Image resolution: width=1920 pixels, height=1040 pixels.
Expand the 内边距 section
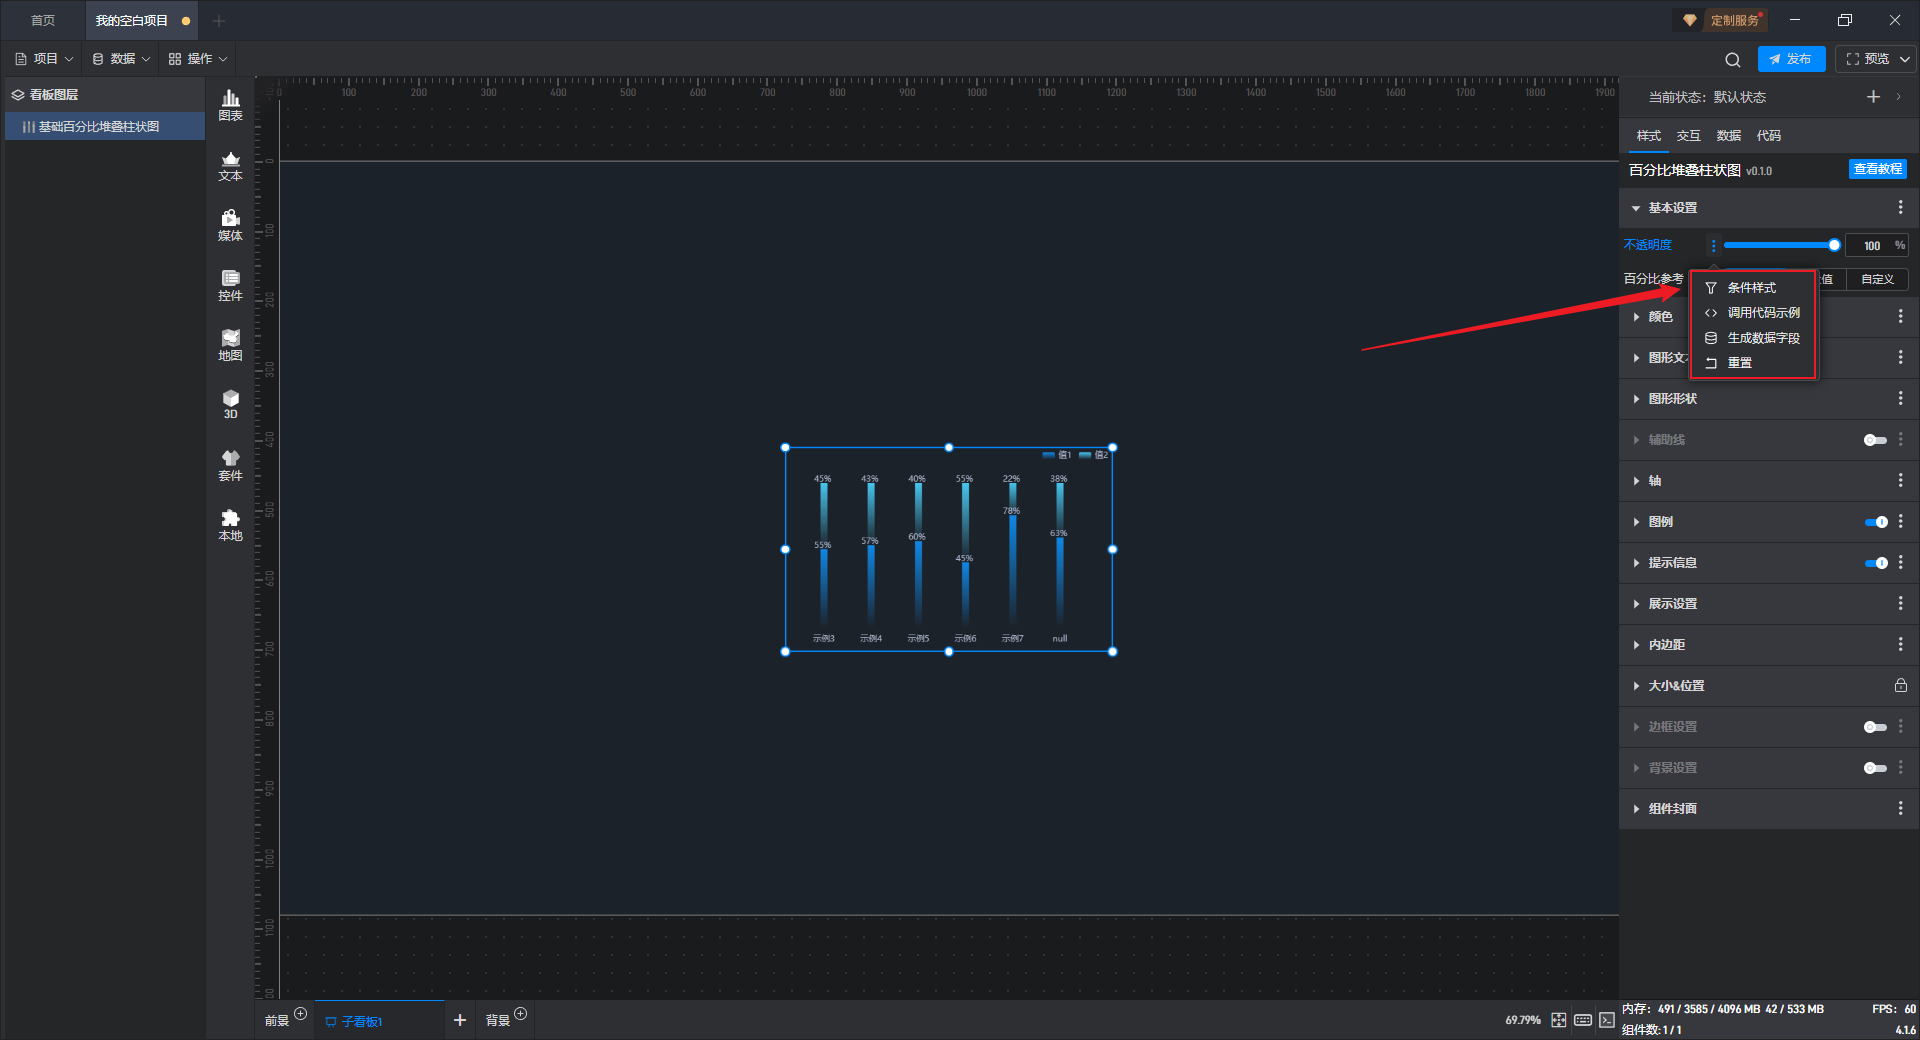1636,645
